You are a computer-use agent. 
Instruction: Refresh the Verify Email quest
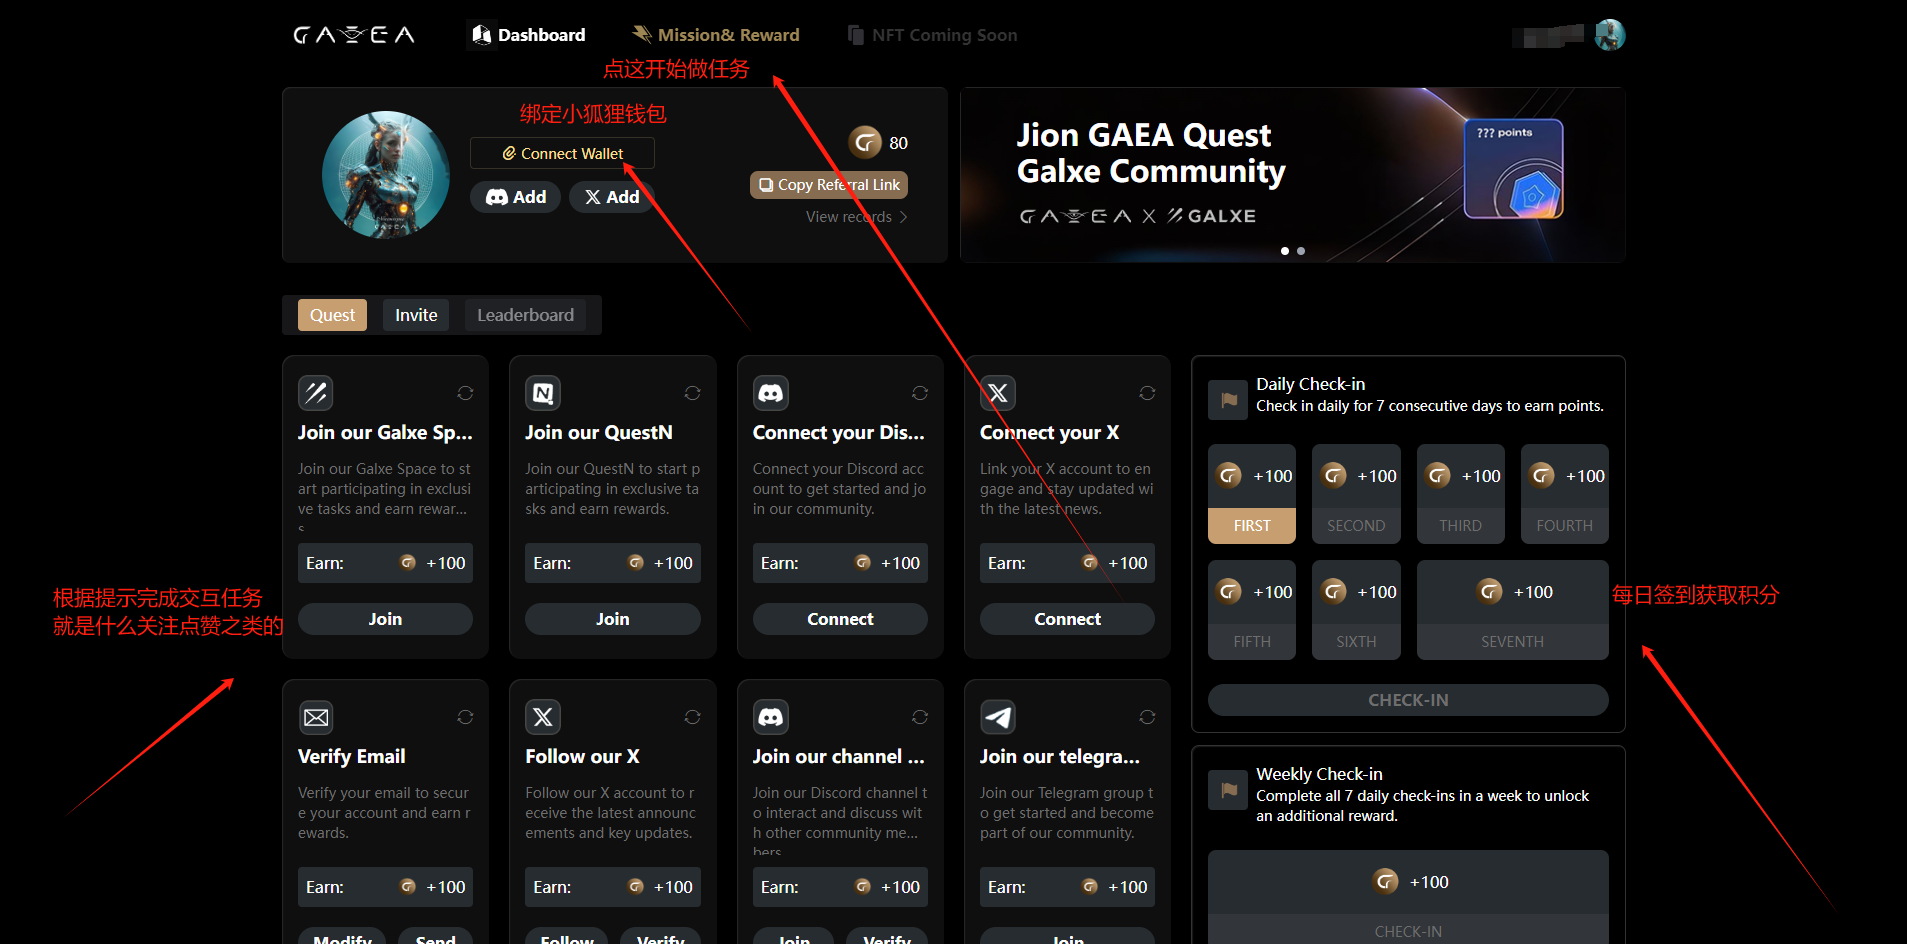[465, 717]
